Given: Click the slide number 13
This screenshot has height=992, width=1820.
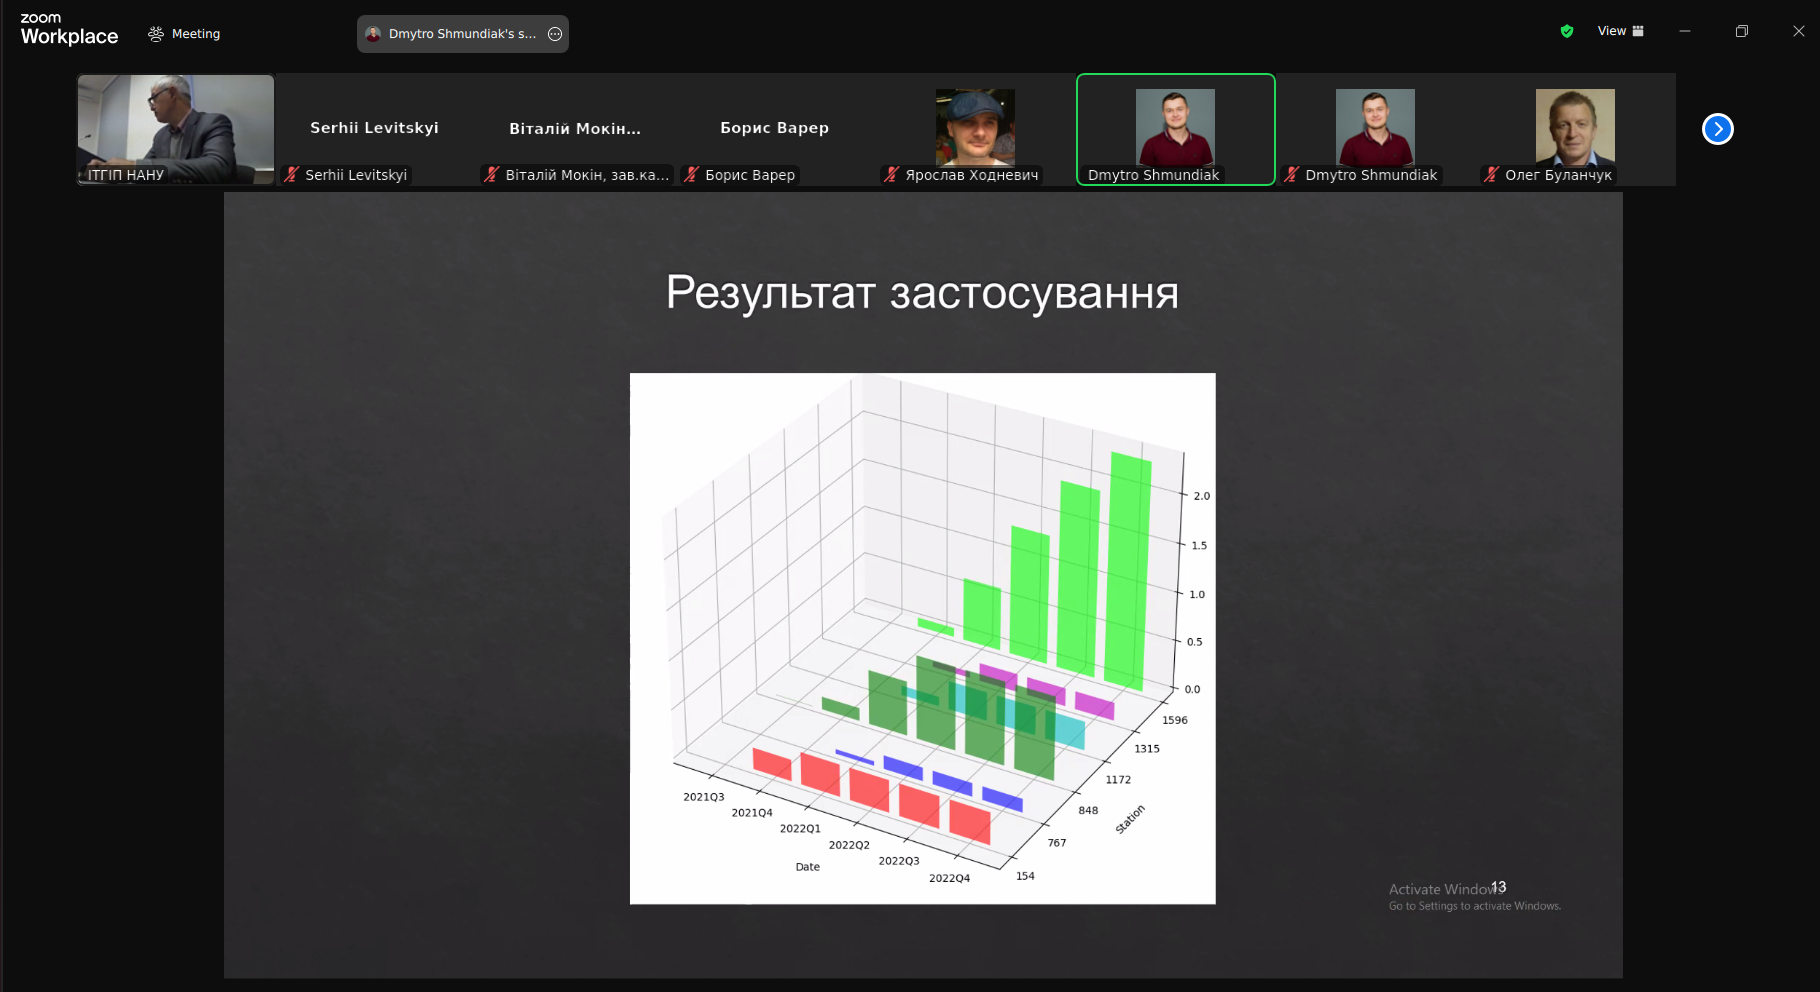Looking at the screenshot, I should pos(1498,887).
